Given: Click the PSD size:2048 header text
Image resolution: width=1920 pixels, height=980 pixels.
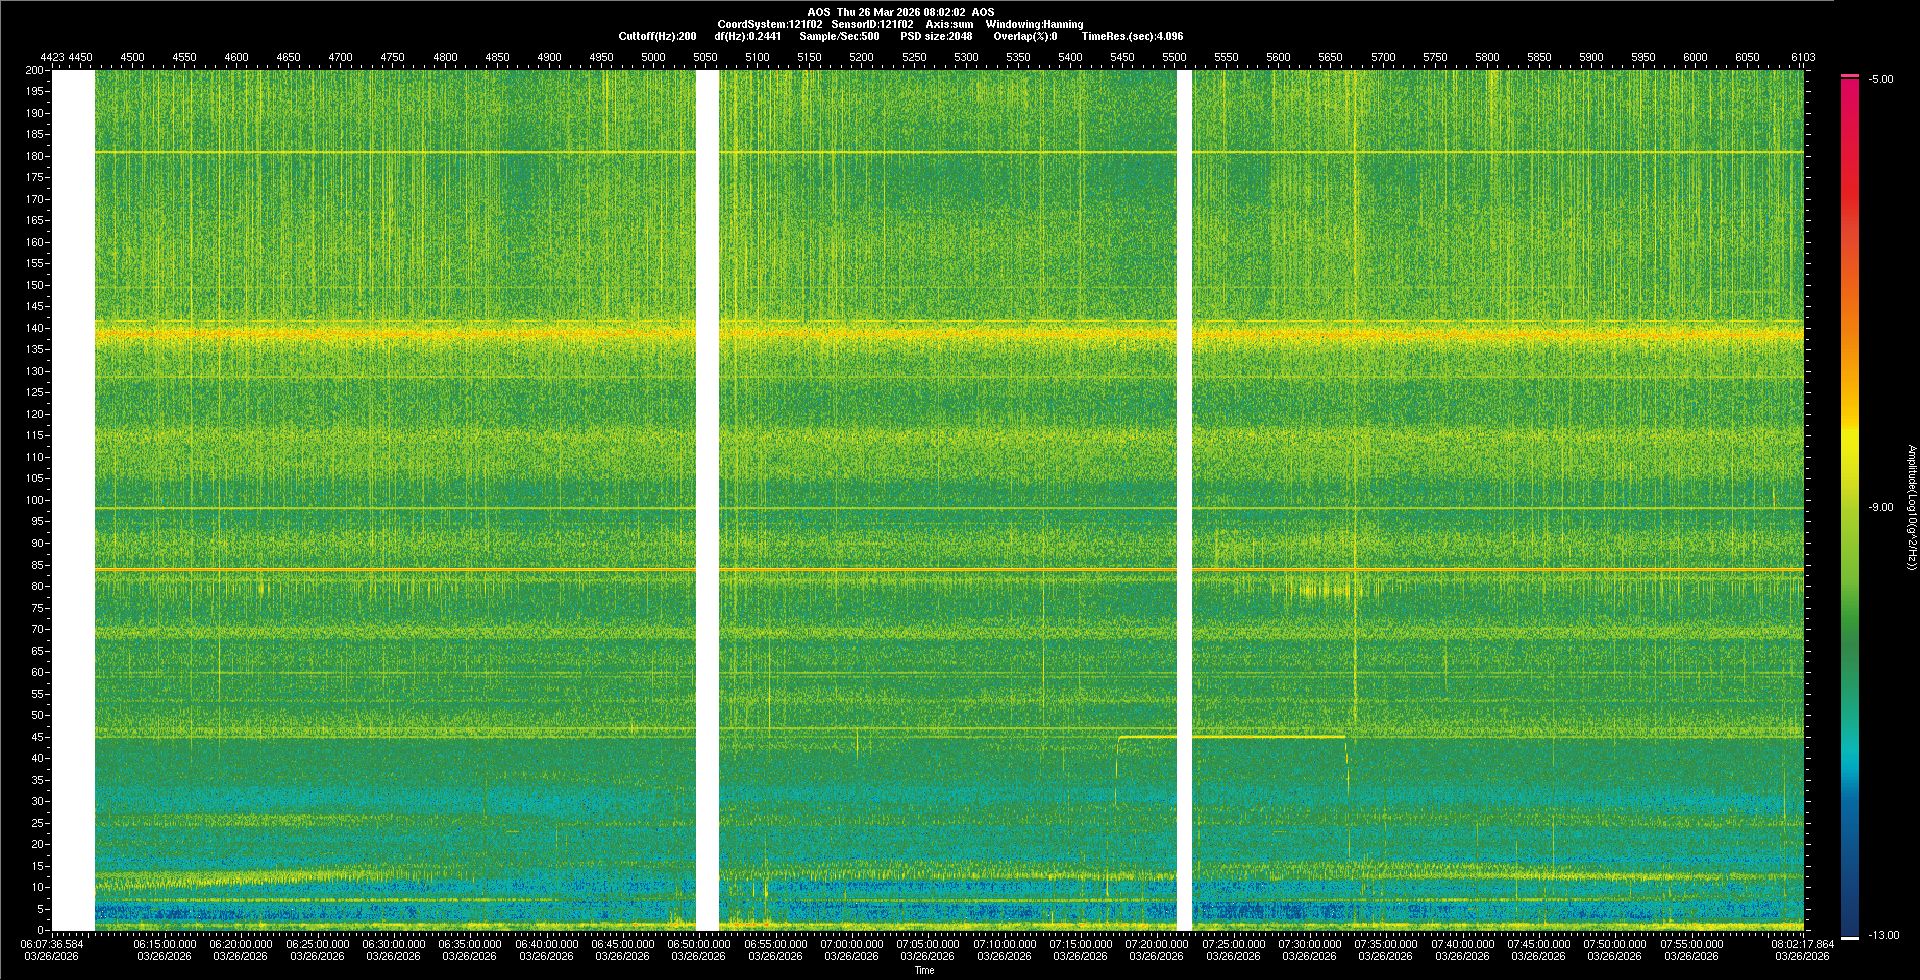Looking at the screenshot, I should click(x=935, y=36).
